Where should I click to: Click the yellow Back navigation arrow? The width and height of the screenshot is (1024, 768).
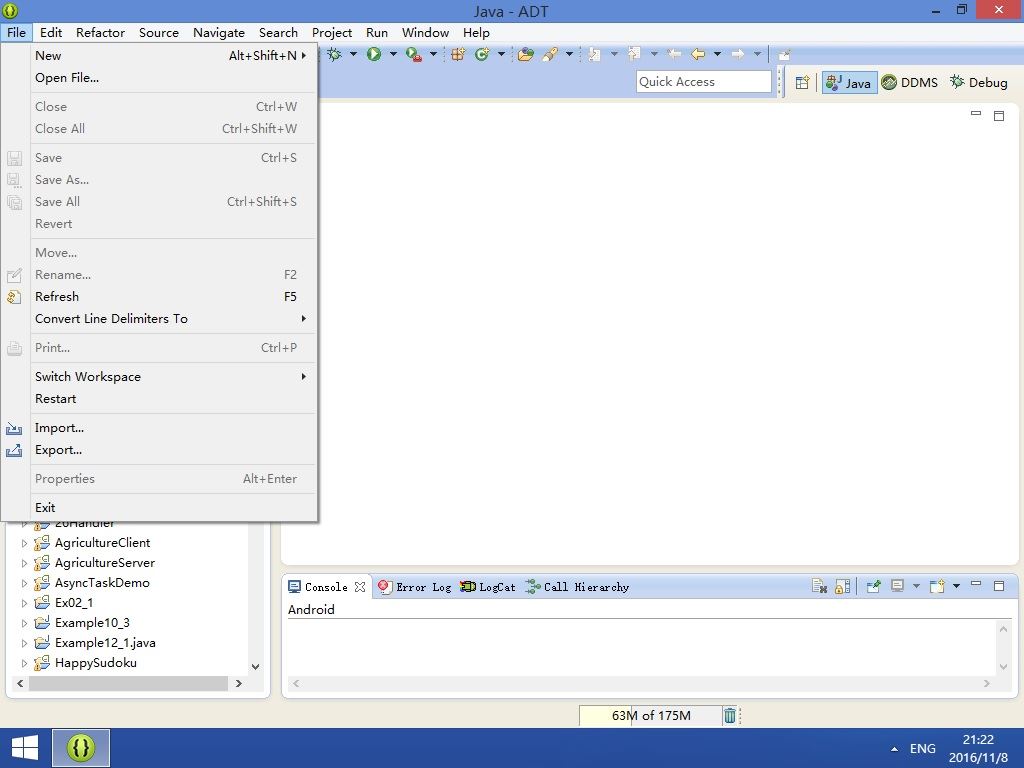tap(698, 54)
